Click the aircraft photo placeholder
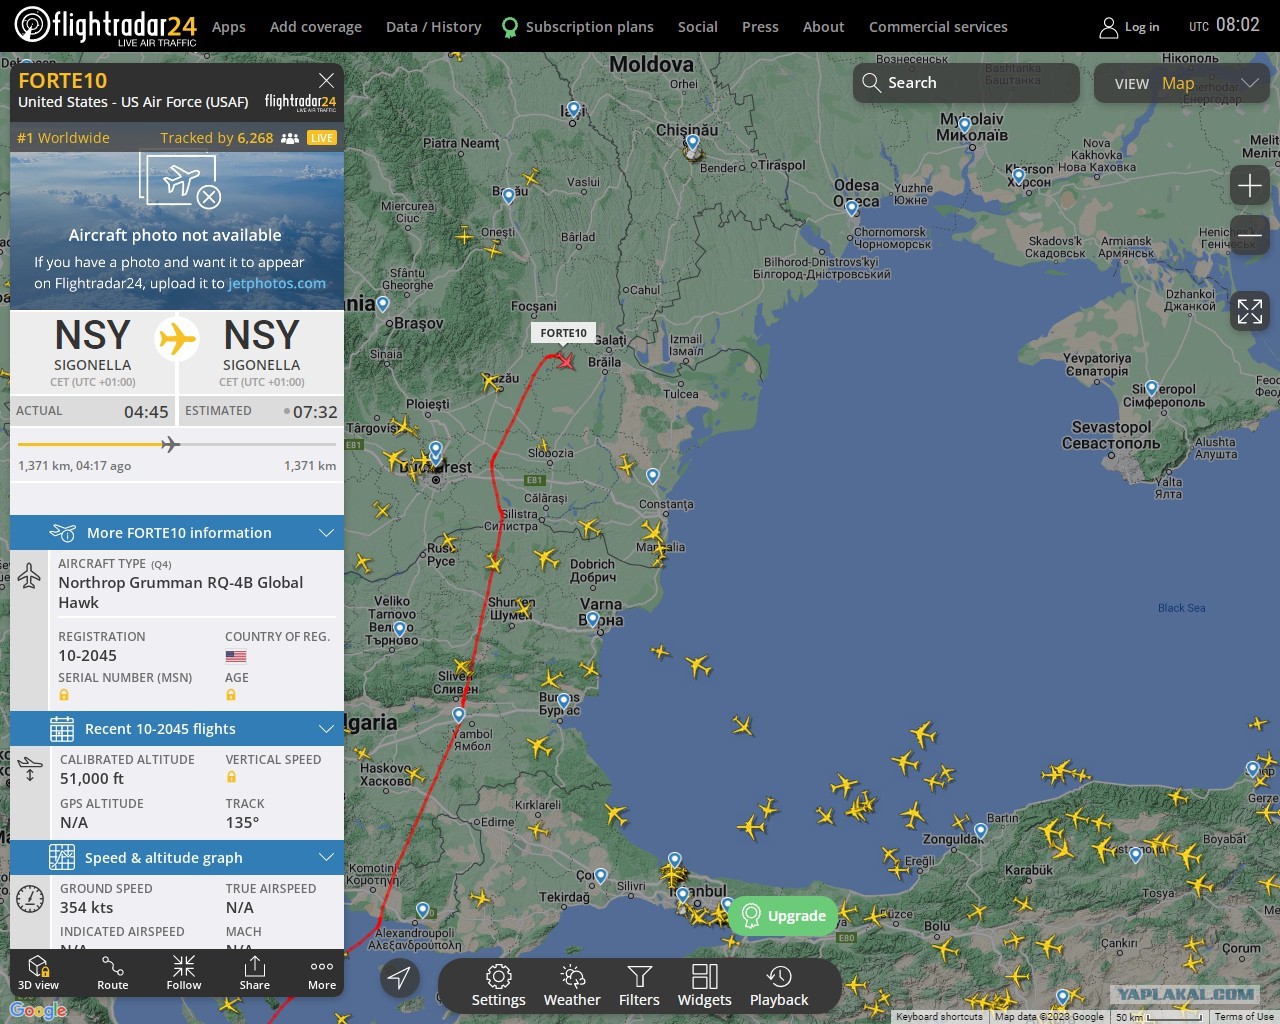Screen dimensions: 1280x1024 177,230
